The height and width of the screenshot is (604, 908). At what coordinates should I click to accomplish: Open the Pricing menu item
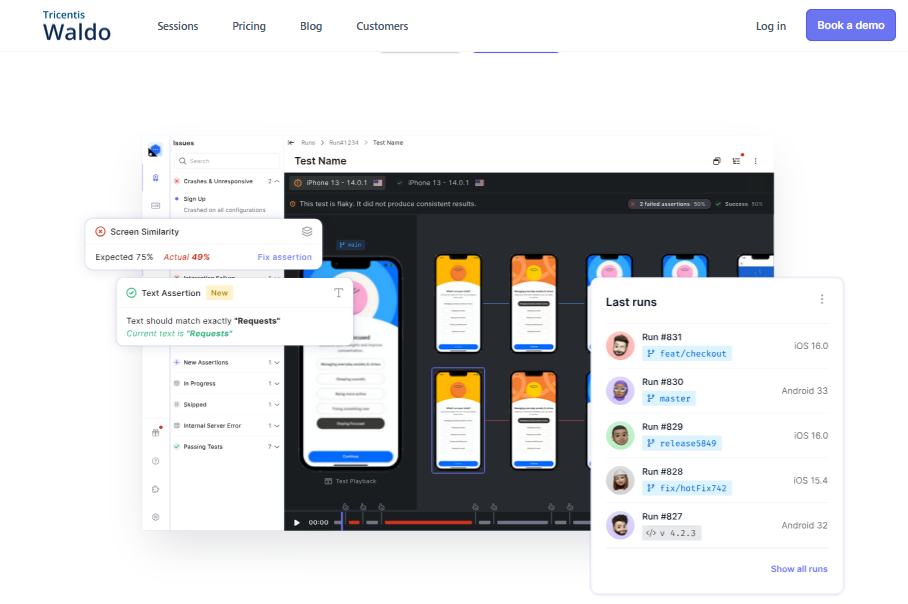[249, 26]
